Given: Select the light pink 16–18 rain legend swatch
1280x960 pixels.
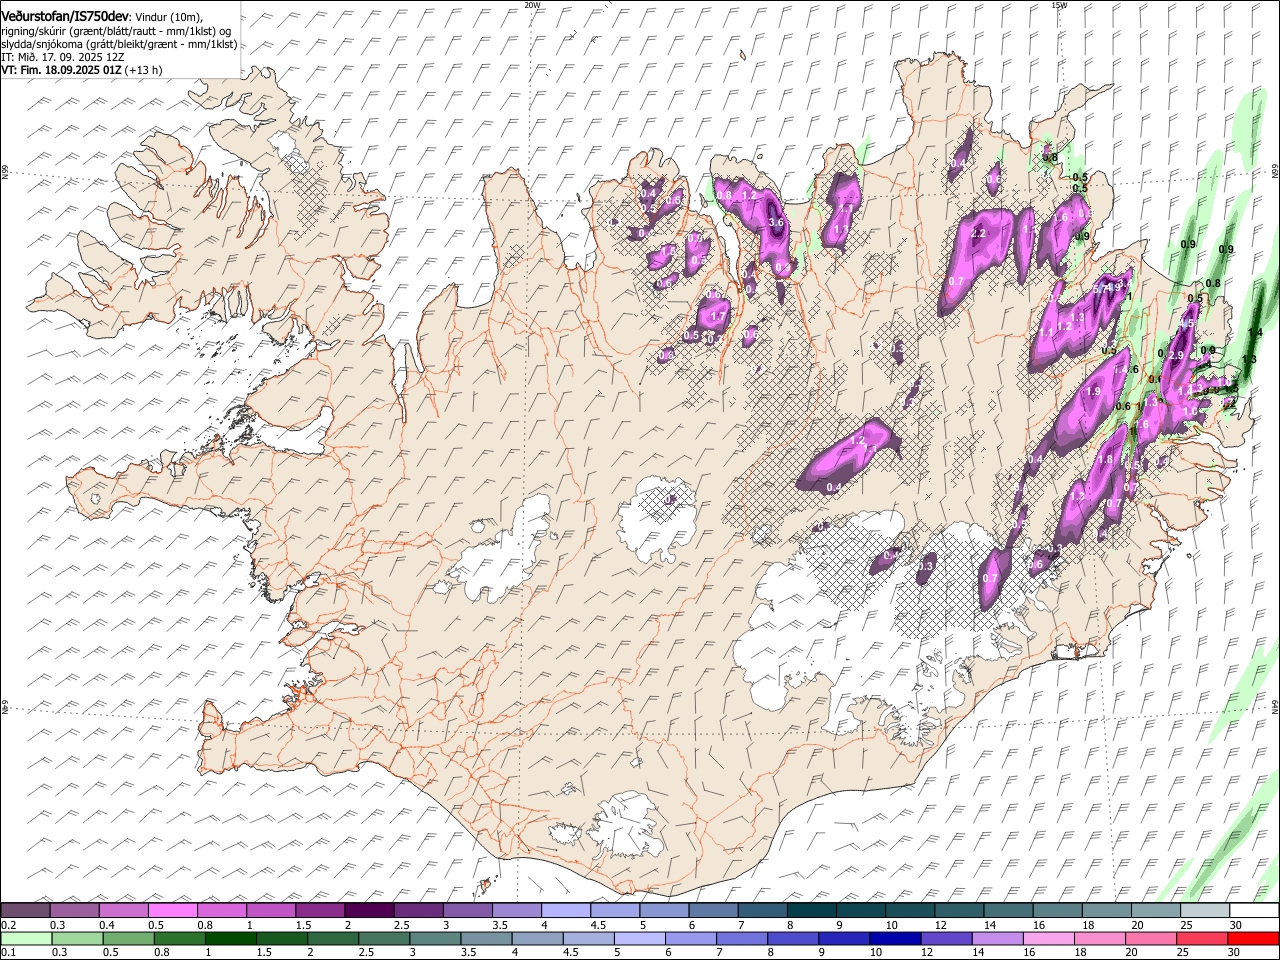Looking at the screenshot, I should point(1049,938).
